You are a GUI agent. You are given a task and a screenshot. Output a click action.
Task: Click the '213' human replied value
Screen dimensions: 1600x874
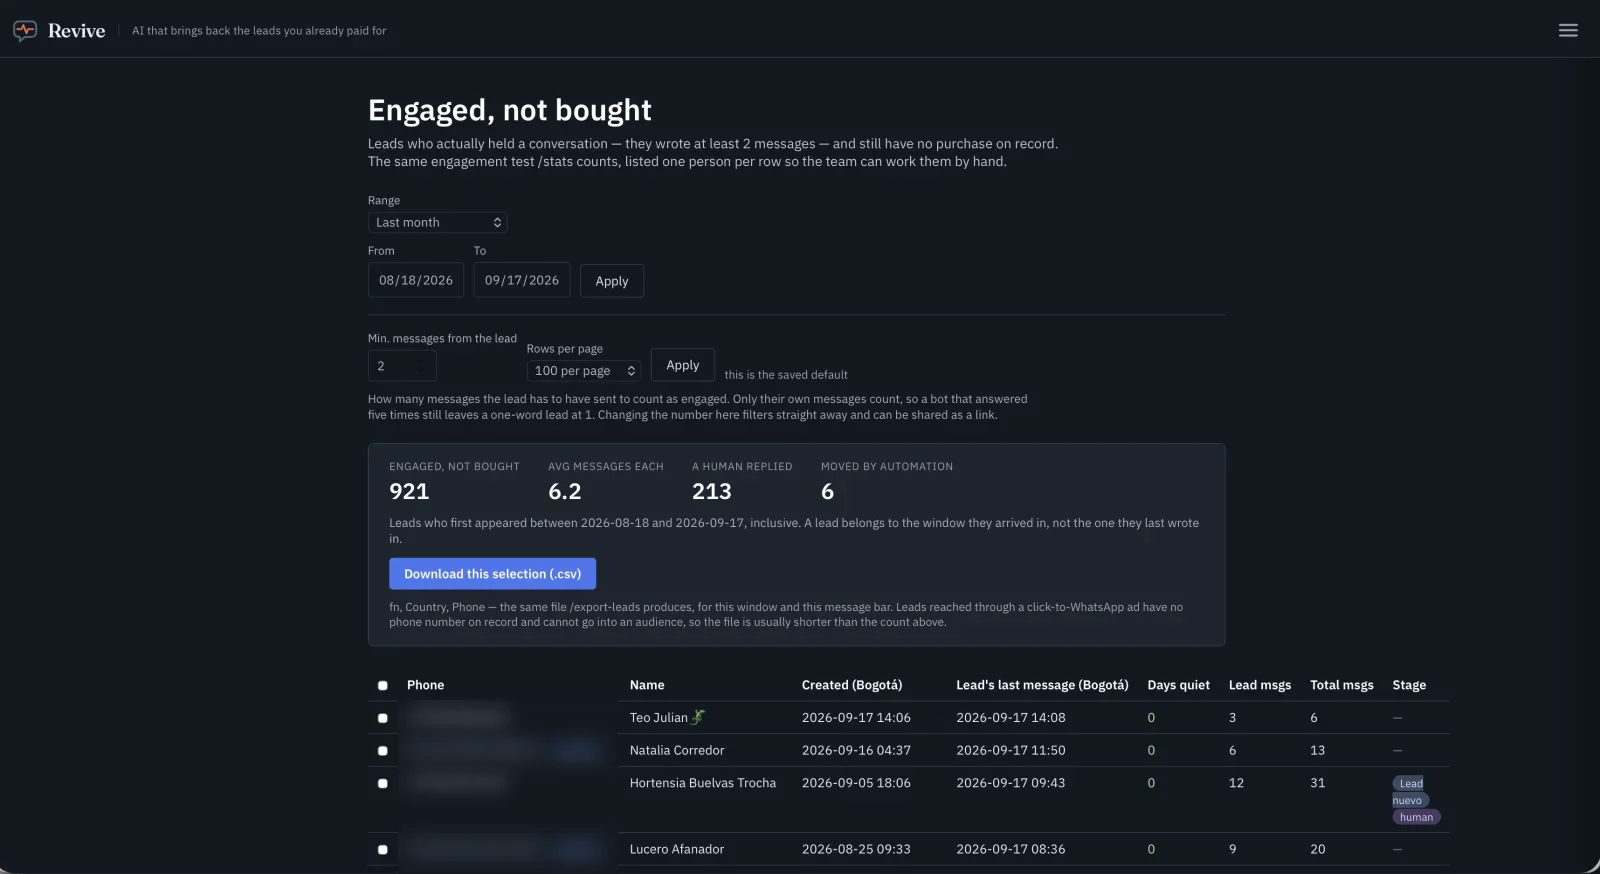click(712, 491)
